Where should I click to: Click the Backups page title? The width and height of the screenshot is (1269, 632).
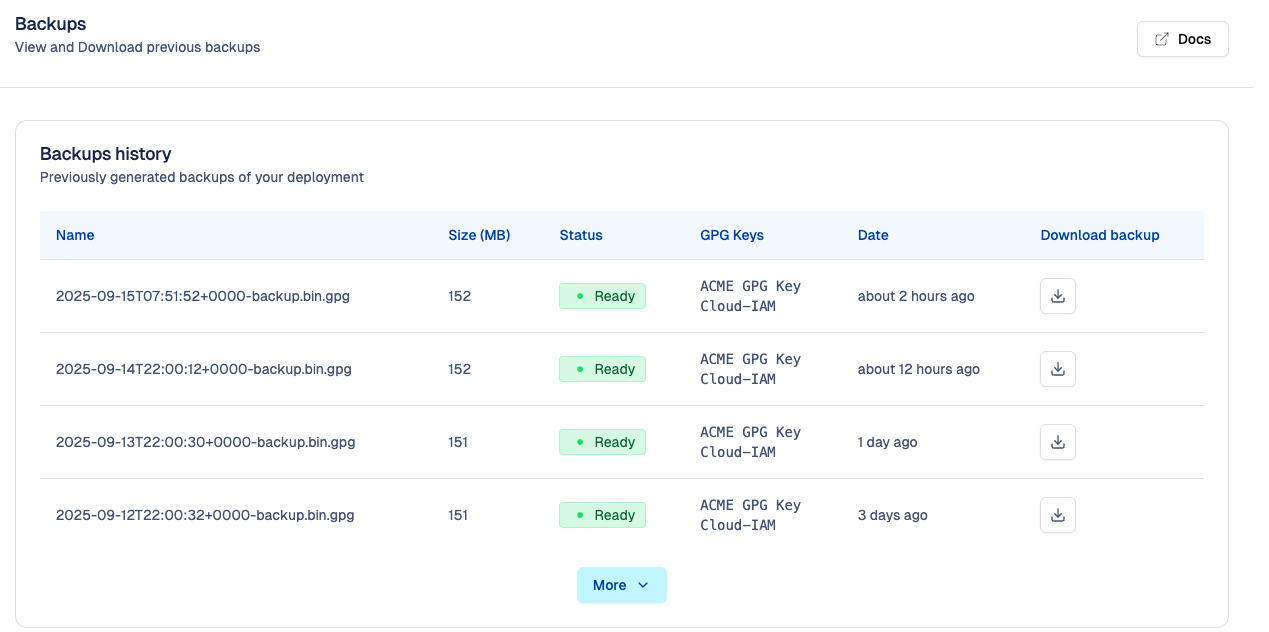[x=51, y=24]
